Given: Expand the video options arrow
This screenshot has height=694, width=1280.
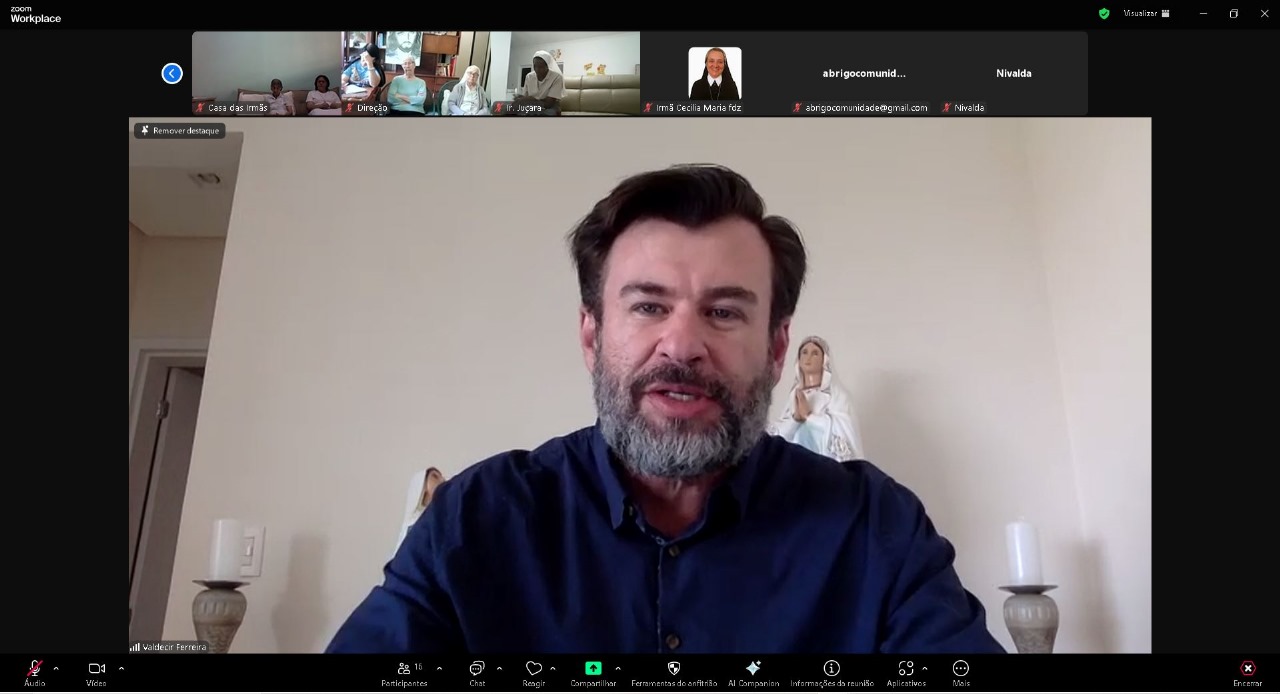Looking at the screenshot, I should [121, 669].
